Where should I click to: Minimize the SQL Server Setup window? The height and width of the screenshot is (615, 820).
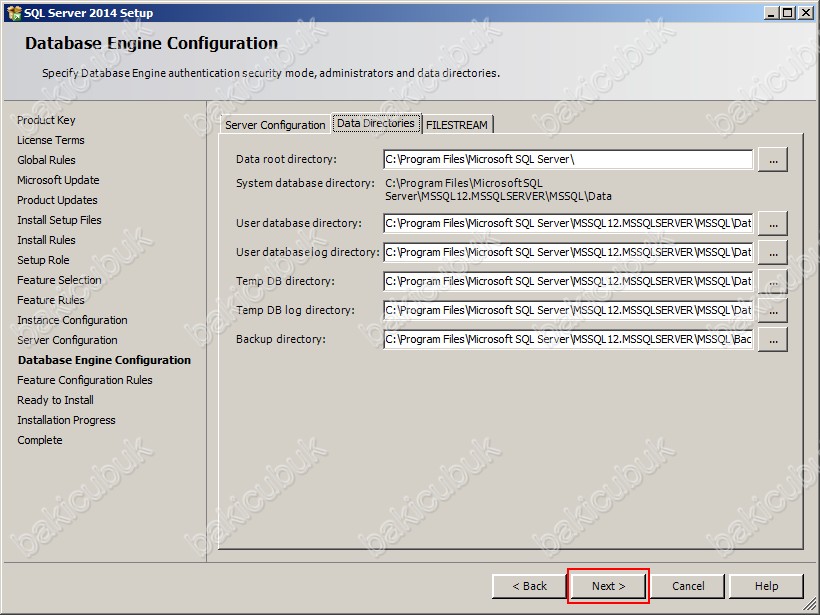(x=771, y=13)
